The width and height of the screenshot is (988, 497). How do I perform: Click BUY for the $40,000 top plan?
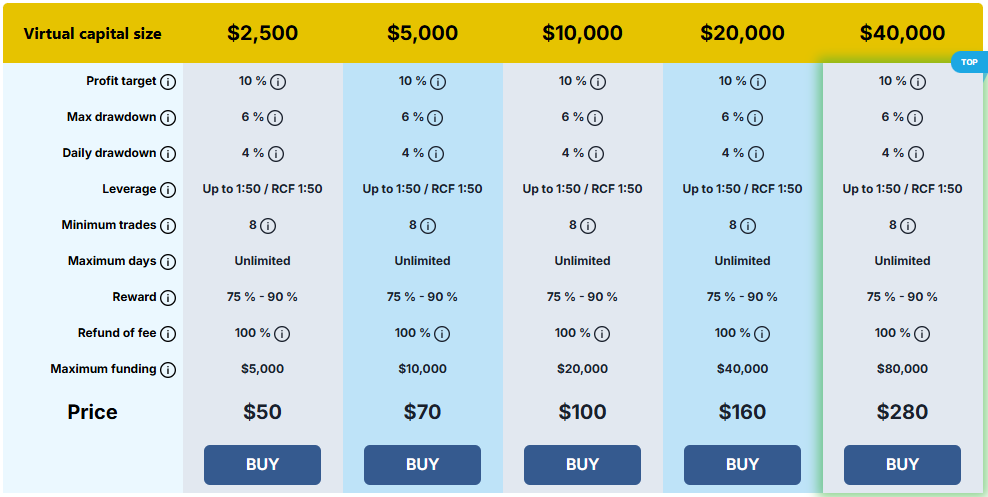(902, 465)
